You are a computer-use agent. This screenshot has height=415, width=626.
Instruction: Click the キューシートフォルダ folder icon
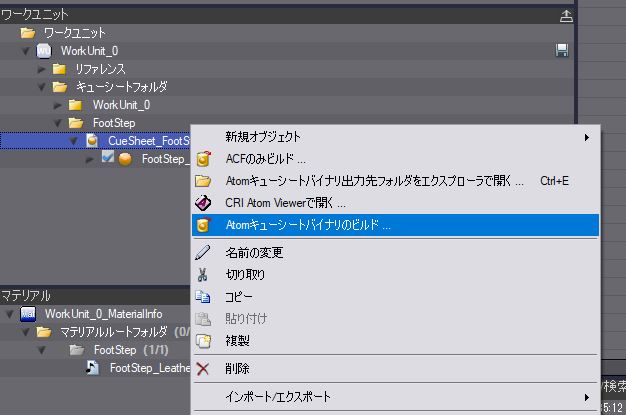[60, 87]
